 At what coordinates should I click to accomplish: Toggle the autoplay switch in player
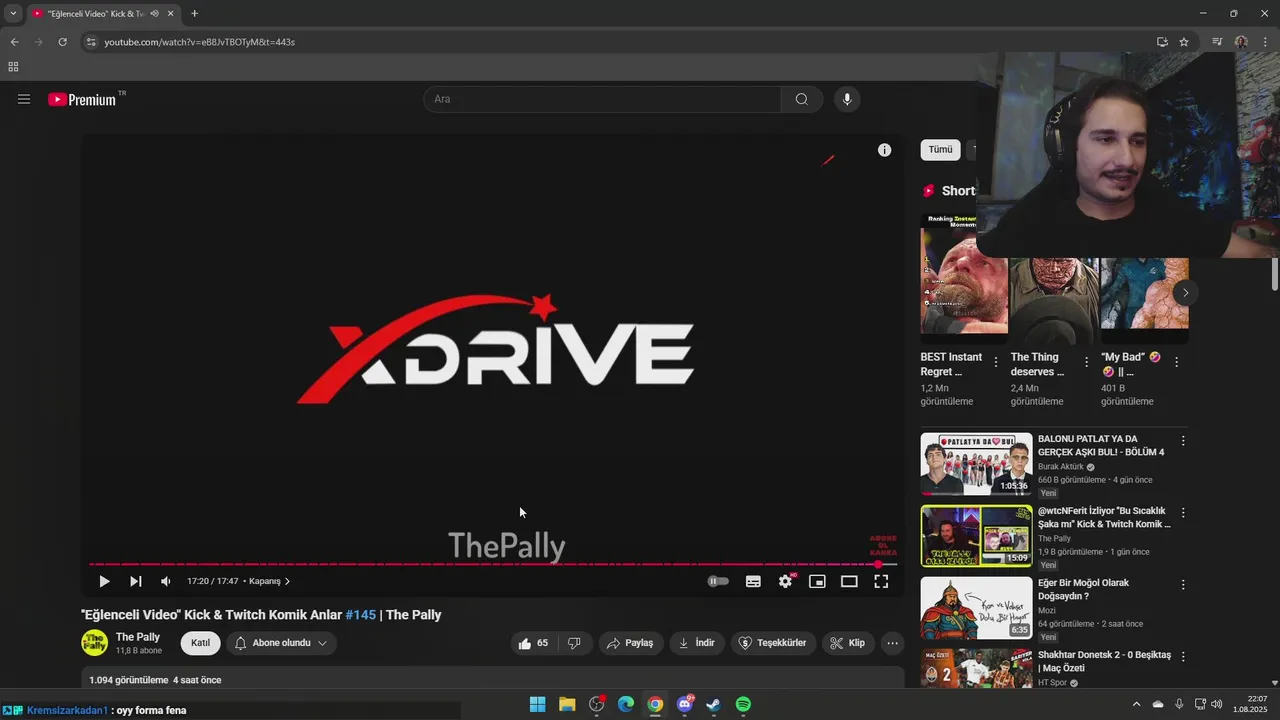click(718, 581)
